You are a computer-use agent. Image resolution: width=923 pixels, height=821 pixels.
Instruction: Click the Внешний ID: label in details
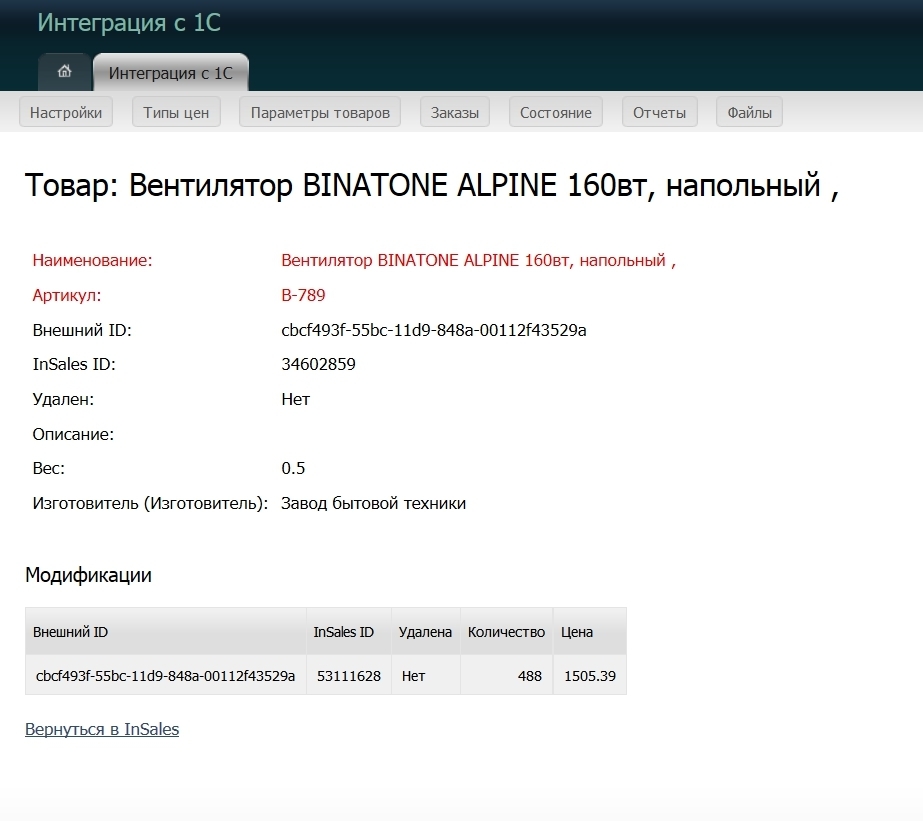pos(82,330)
